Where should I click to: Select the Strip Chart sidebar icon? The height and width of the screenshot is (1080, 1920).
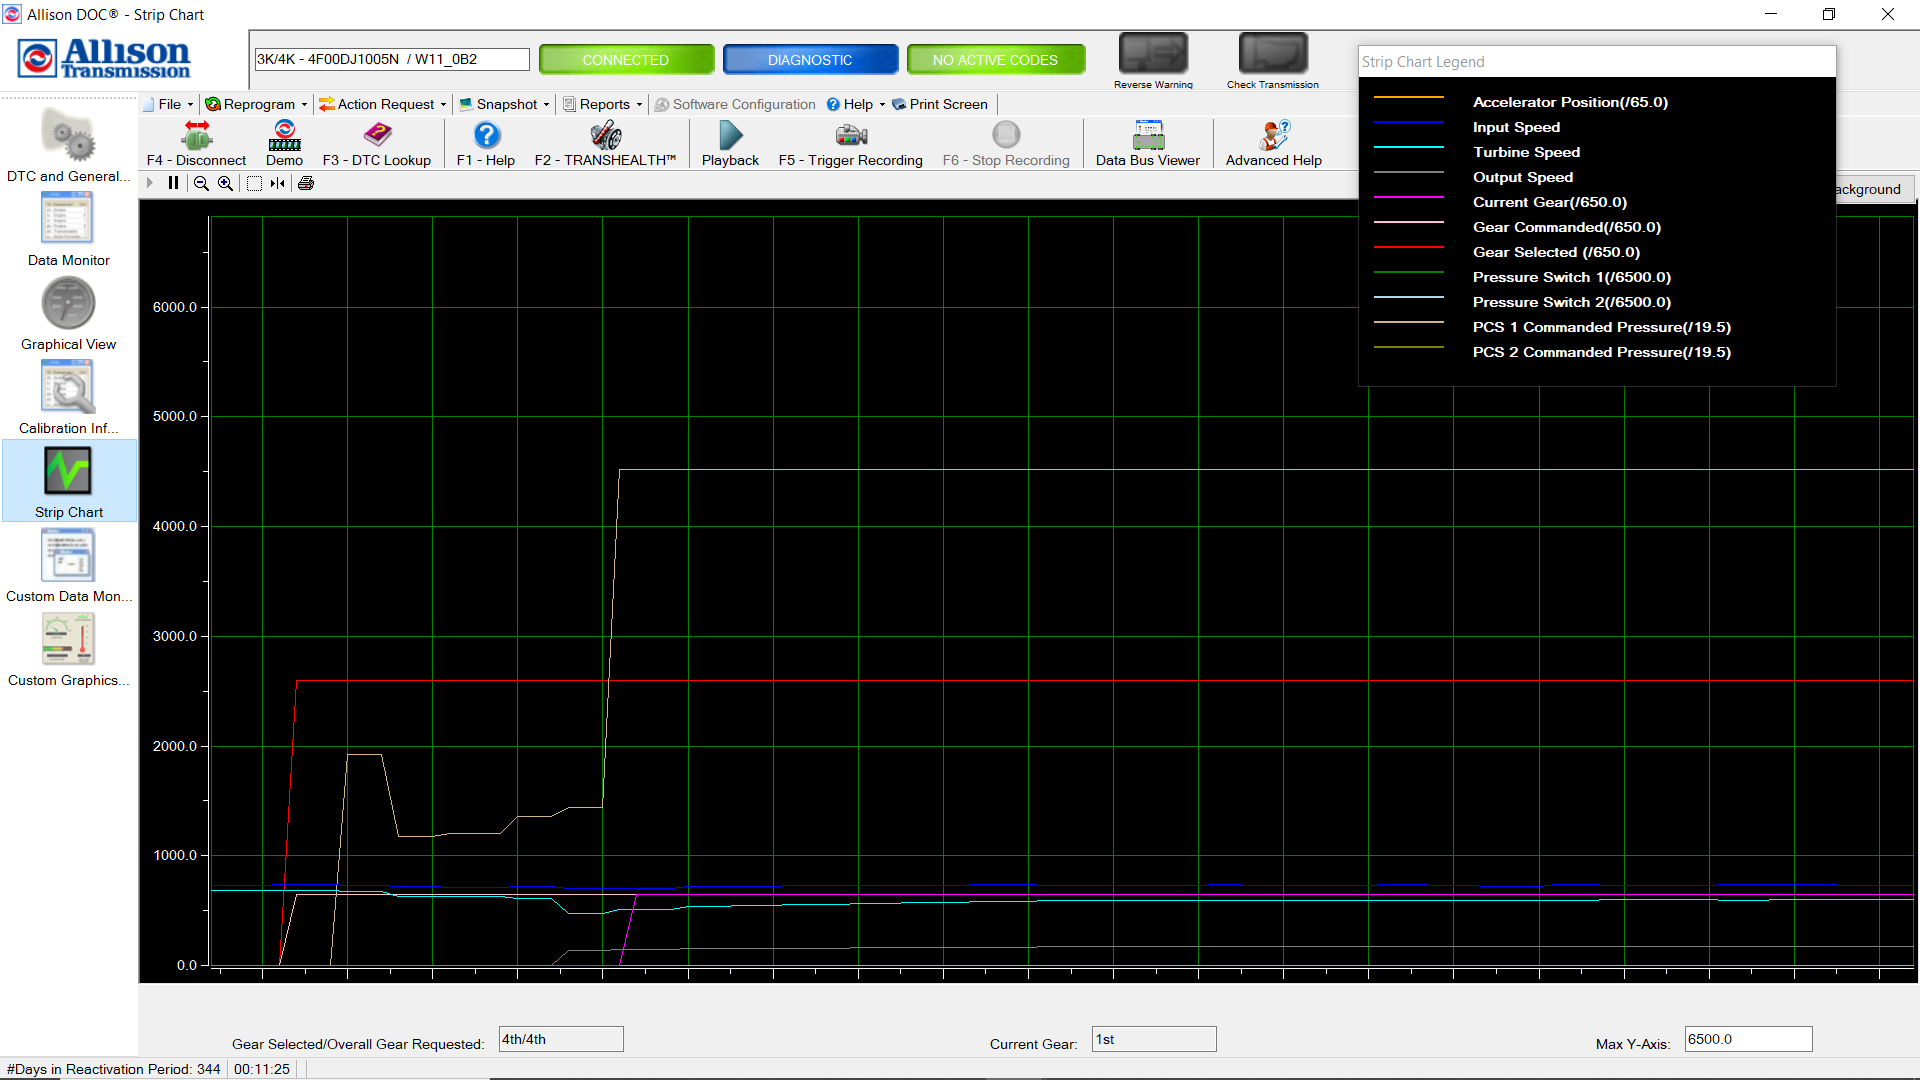click(67, 480)
